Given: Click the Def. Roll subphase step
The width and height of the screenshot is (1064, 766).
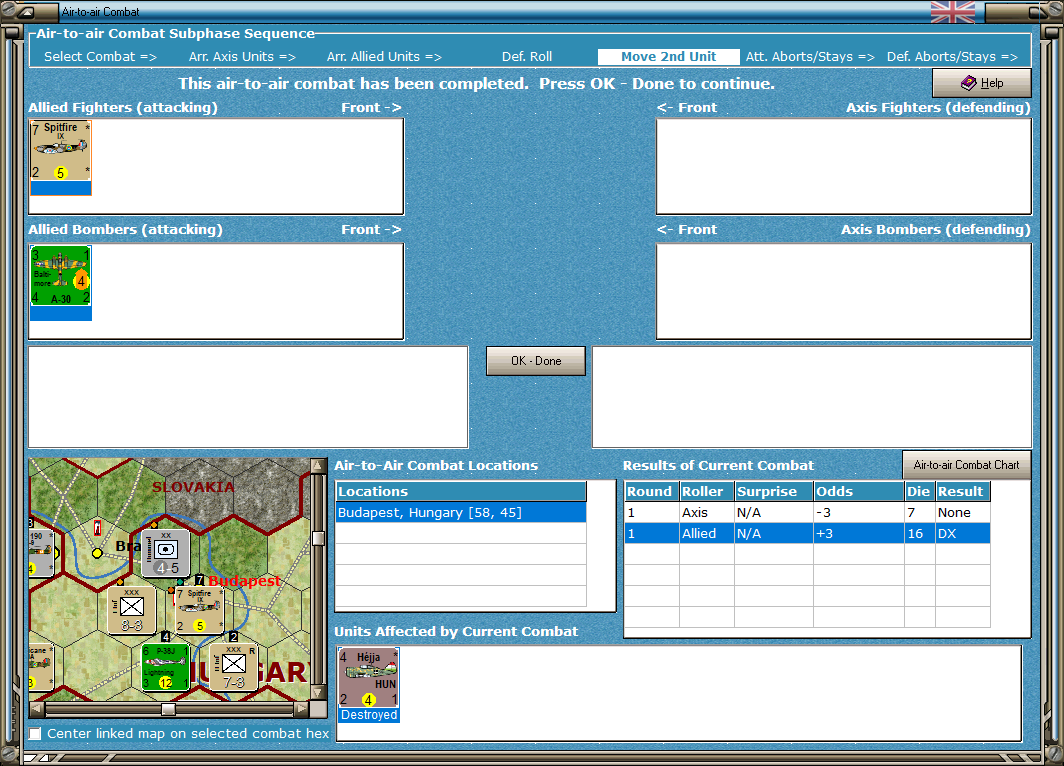Looking at the screenshot, I should click(527, 56).
